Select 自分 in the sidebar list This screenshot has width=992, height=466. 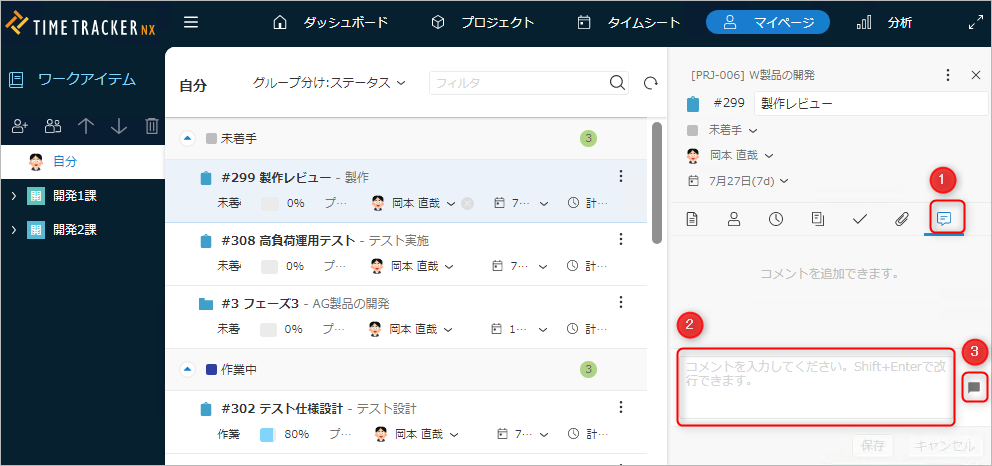point(82,162)
